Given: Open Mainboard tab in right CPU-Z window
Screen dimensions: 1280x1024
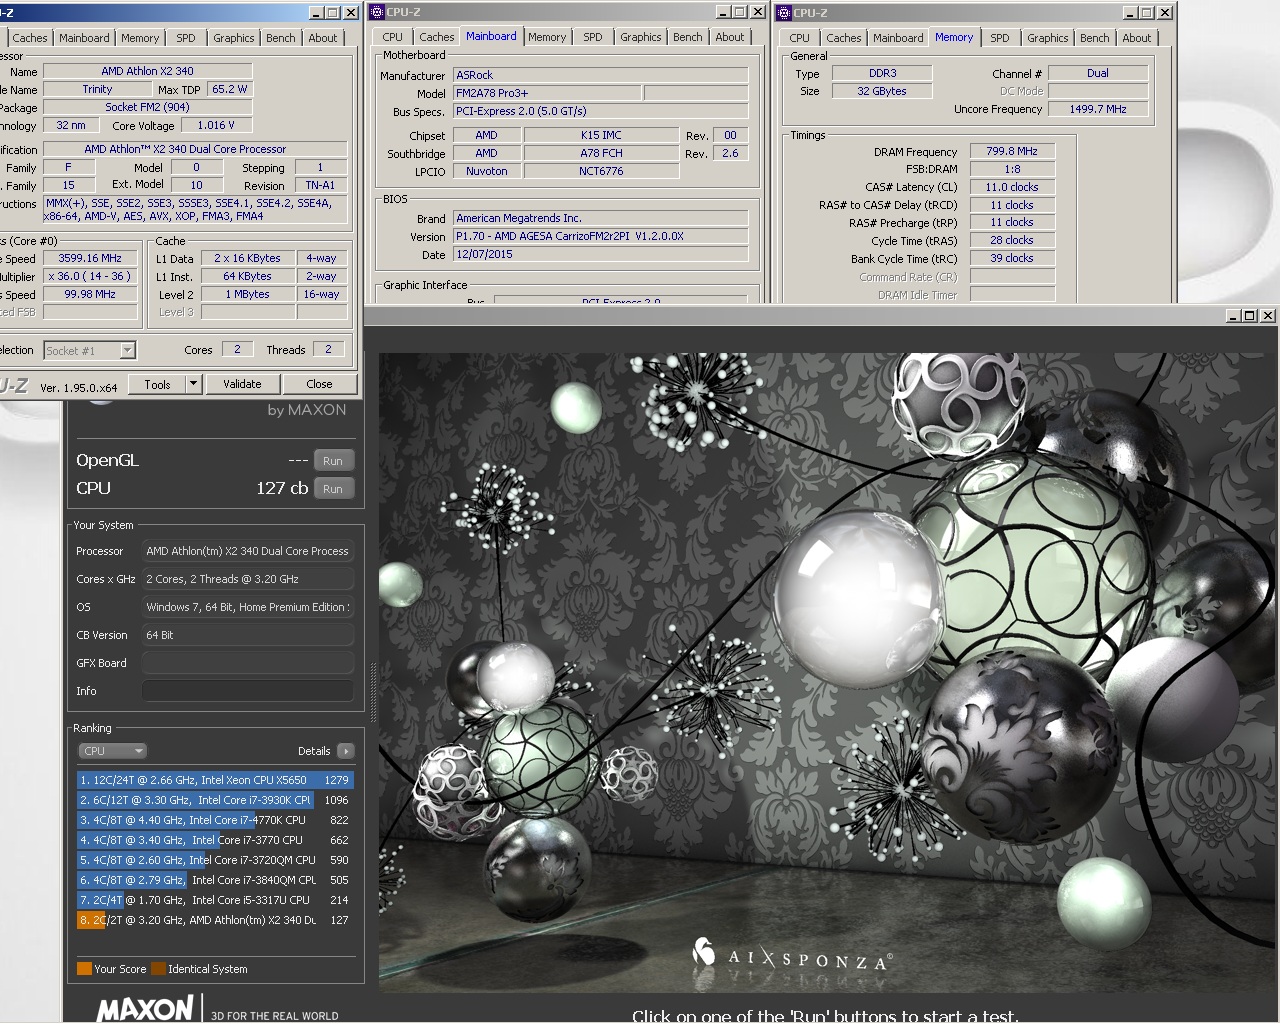Looking at the screenshot, I should click(x=898, y=38).
